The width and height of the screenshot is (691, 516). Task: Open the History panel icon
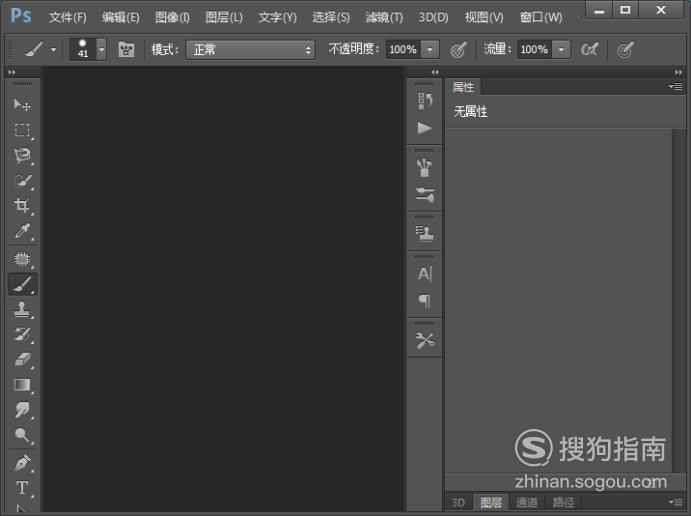pyautogui.click(x=425, y=101)
